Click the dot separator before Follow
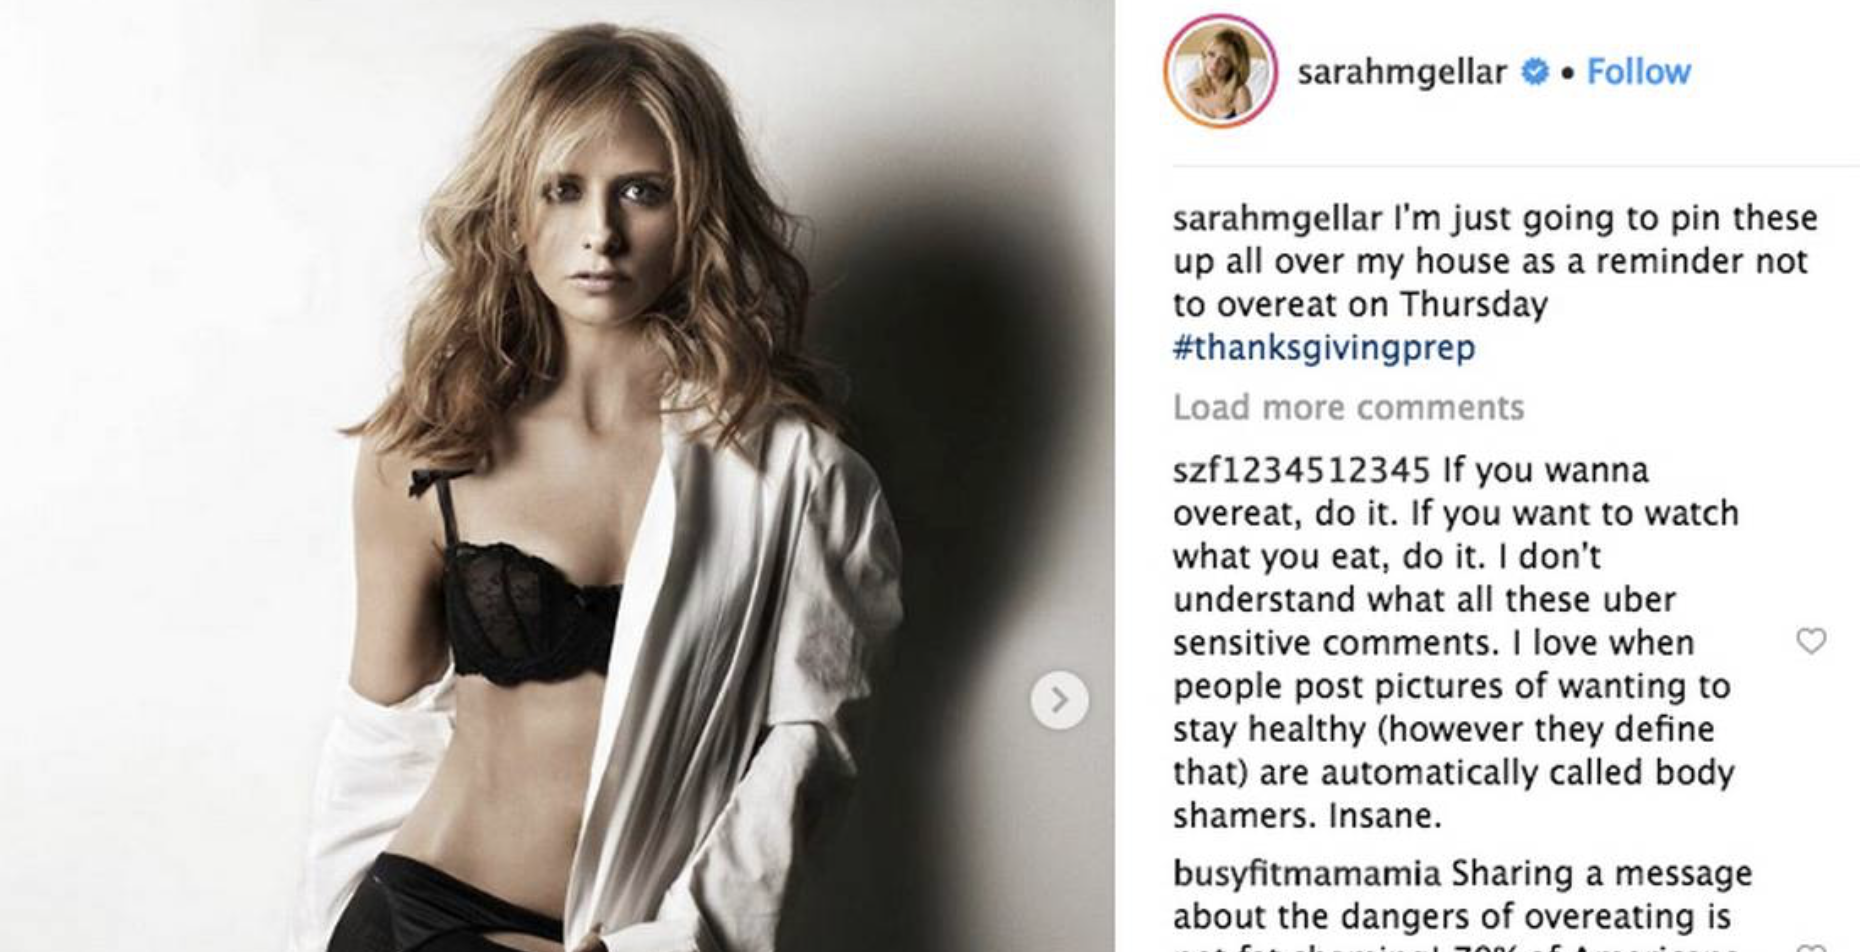 (x=1567, y=72)
